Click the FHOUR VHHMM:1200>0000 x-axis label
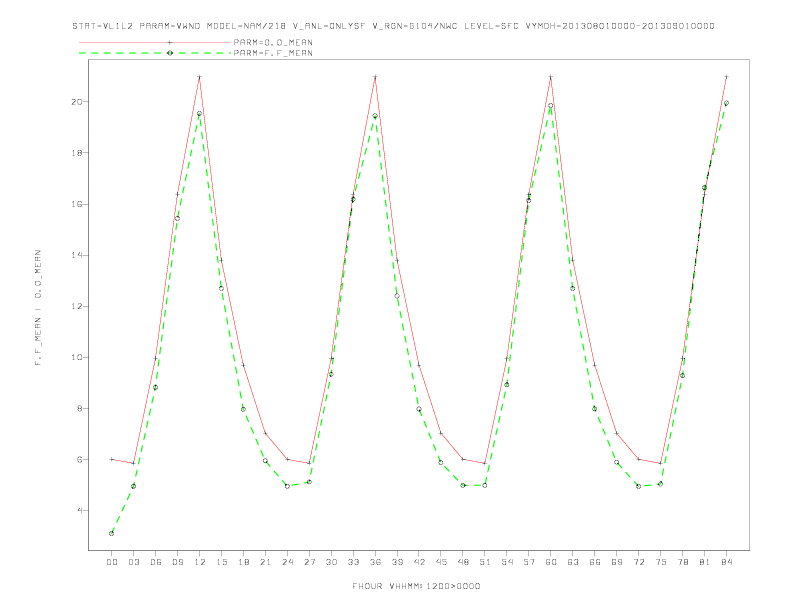 point(416,586)
